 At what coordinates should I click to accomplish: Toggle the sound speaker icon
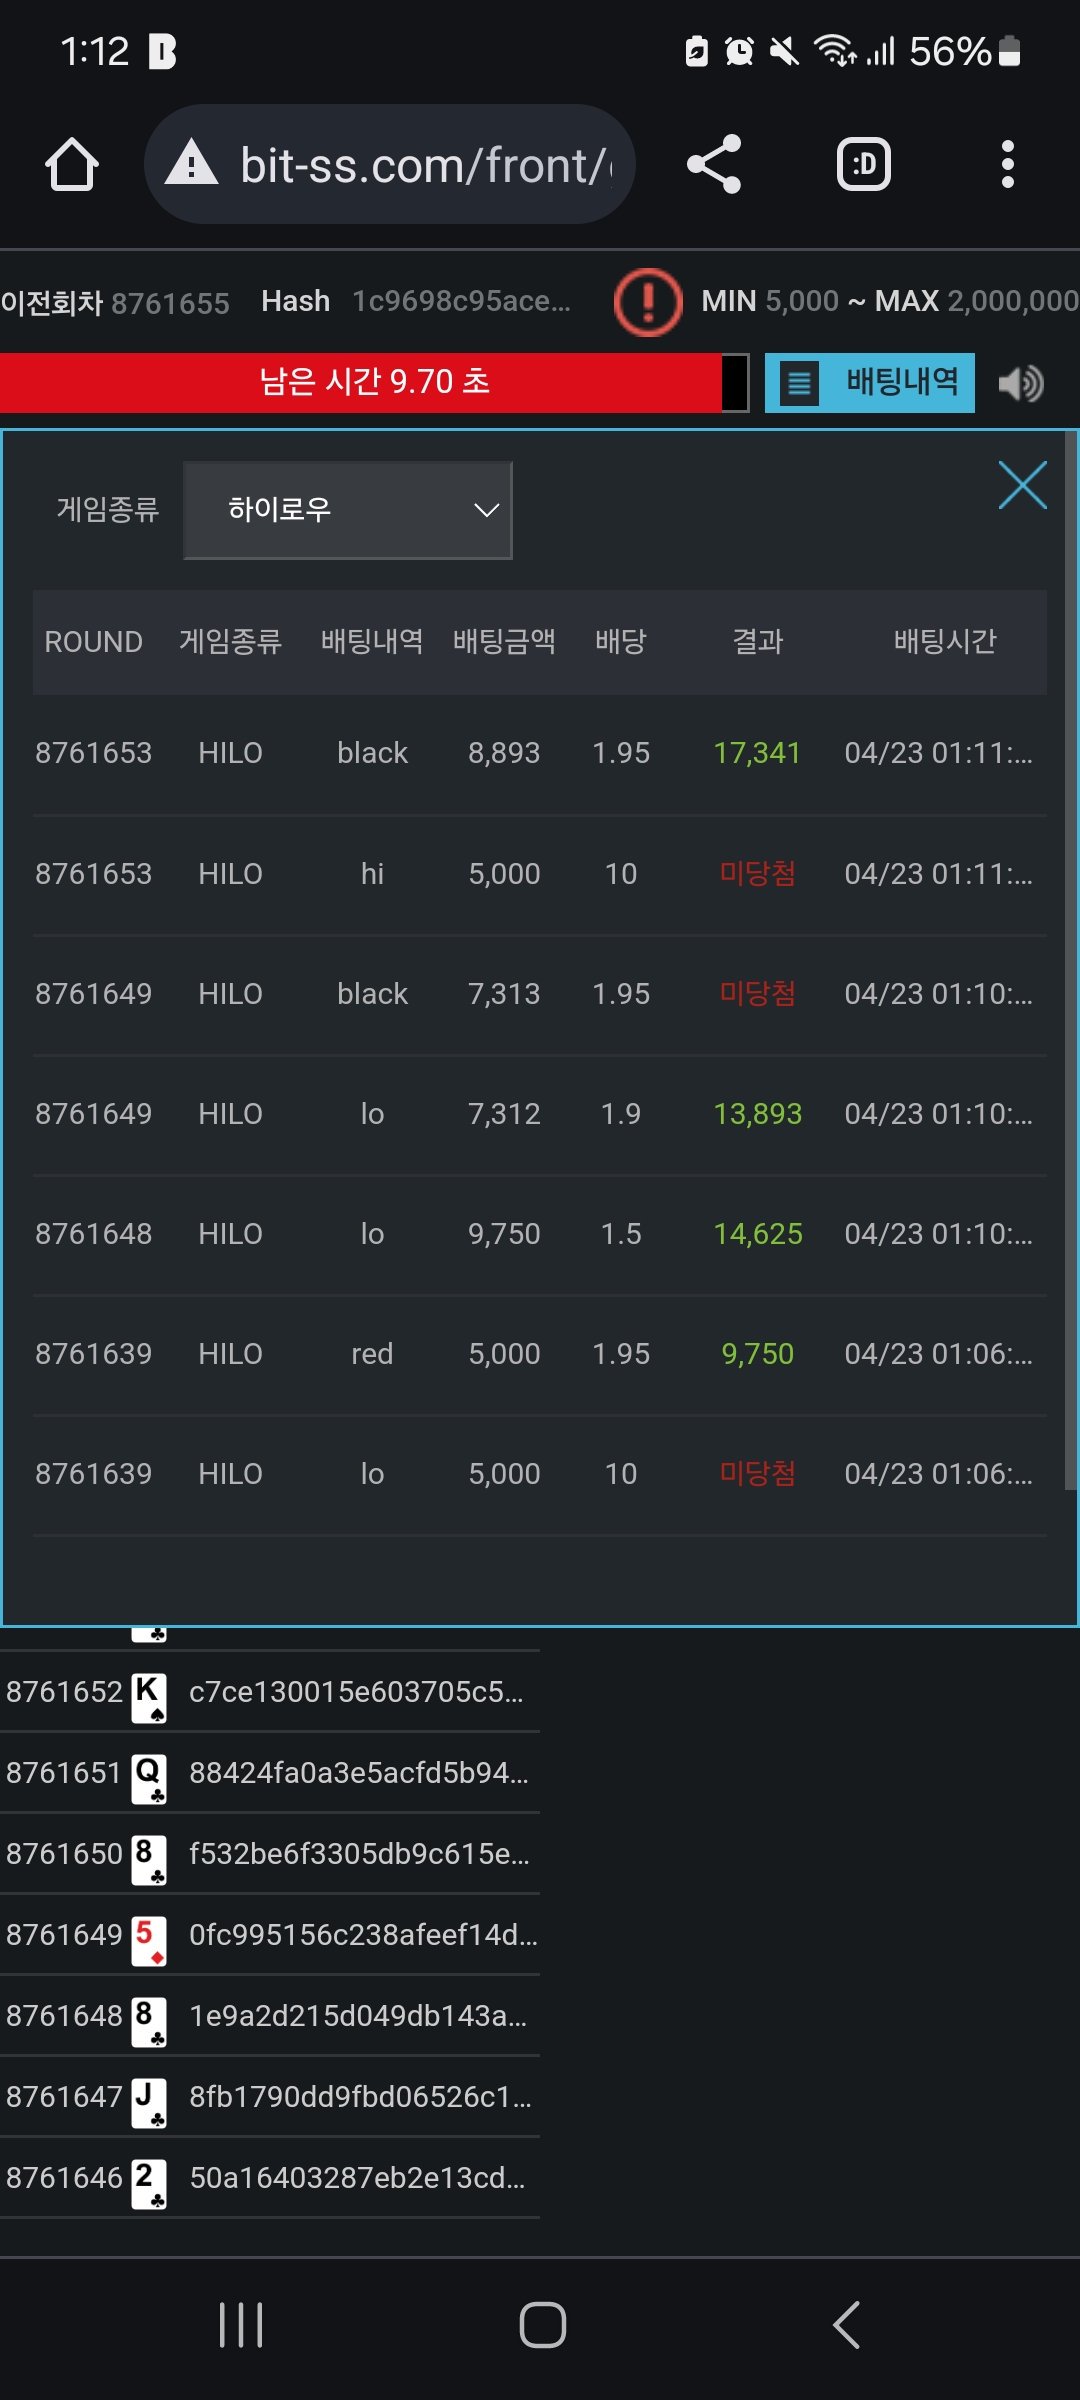pos(1021,383)
